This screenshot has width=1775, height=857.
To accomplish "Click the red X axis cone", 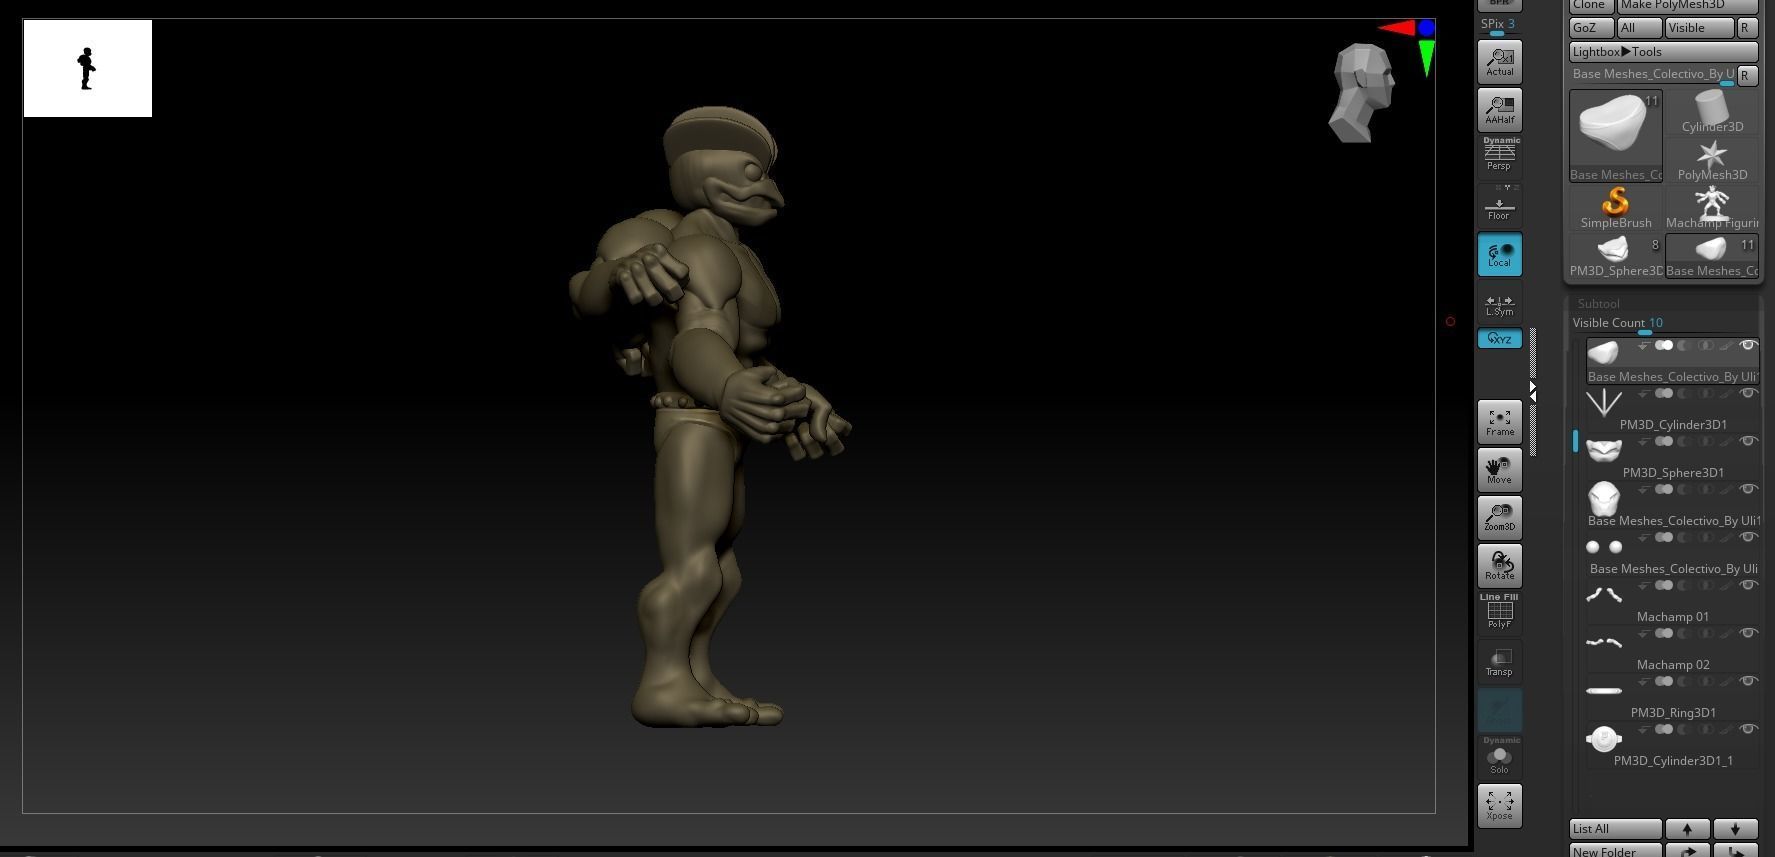I will point(1396,28).
